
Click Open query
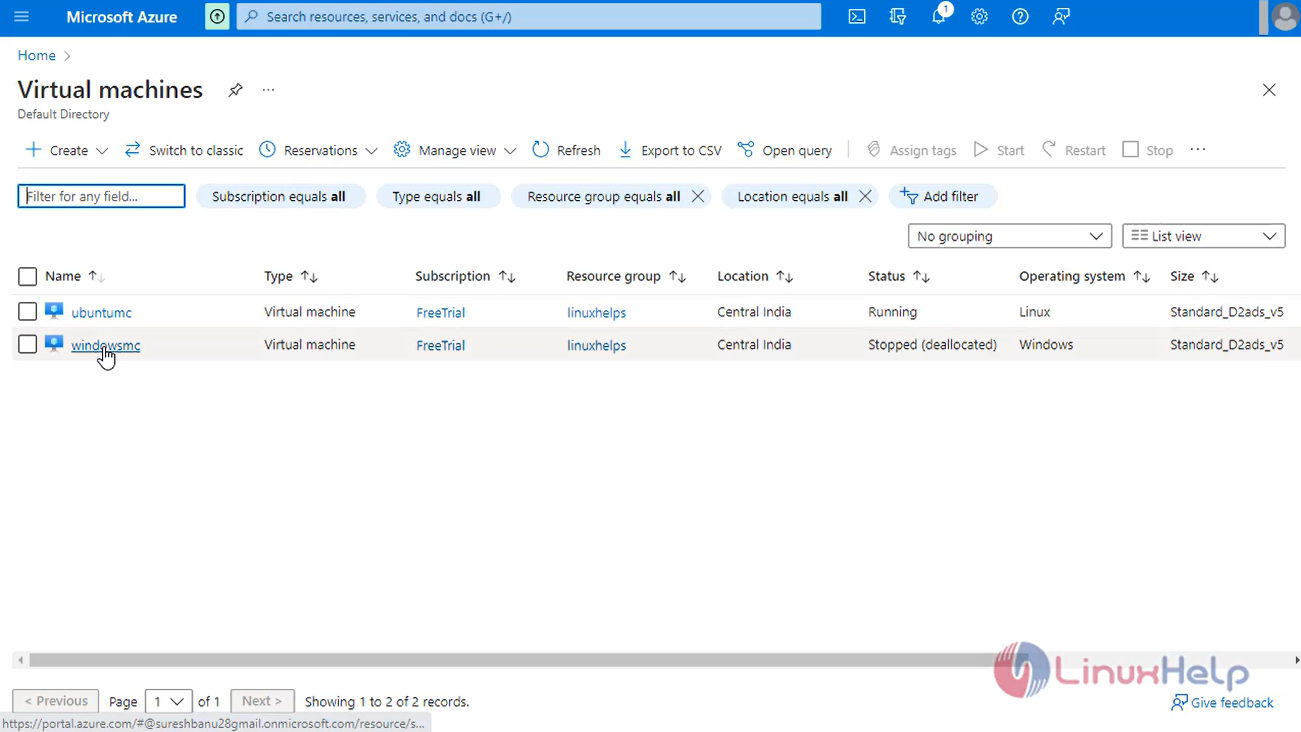pyautogui.click(x=785, y=150)
